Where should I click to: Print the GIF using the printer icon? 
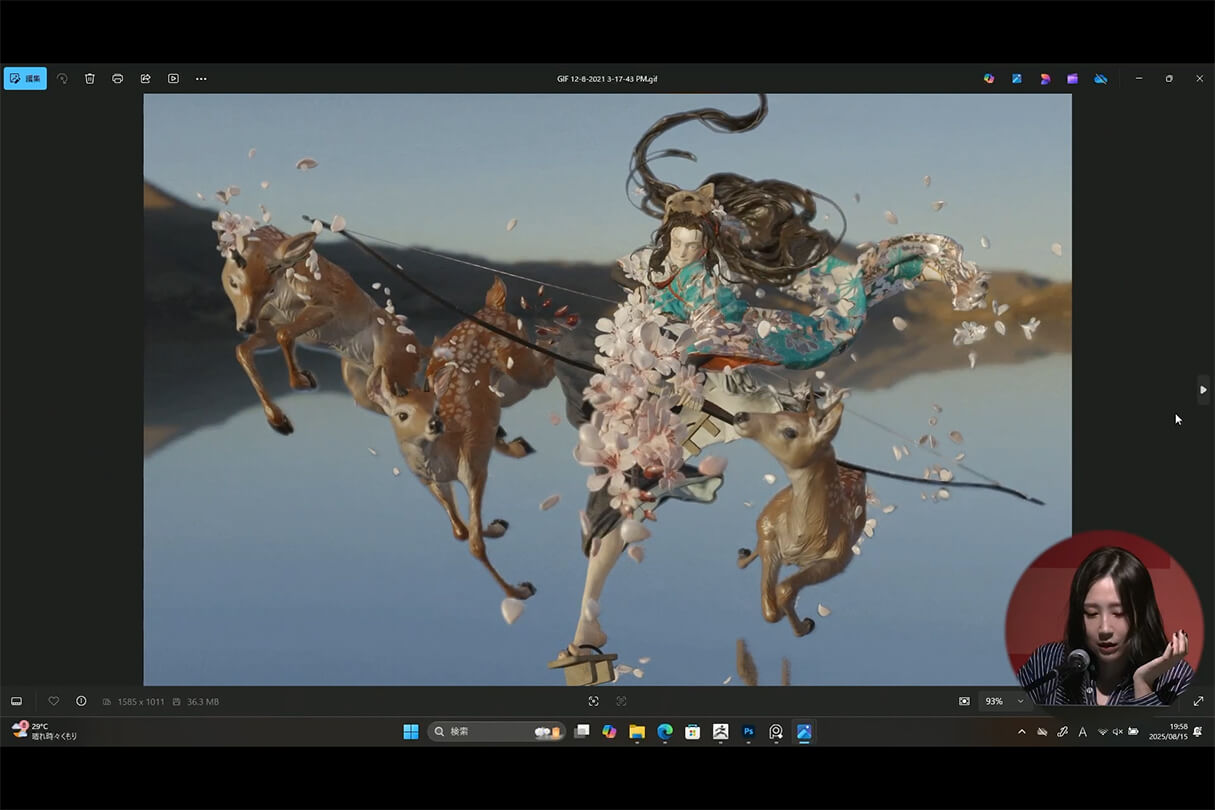click(x=117, y=78)
